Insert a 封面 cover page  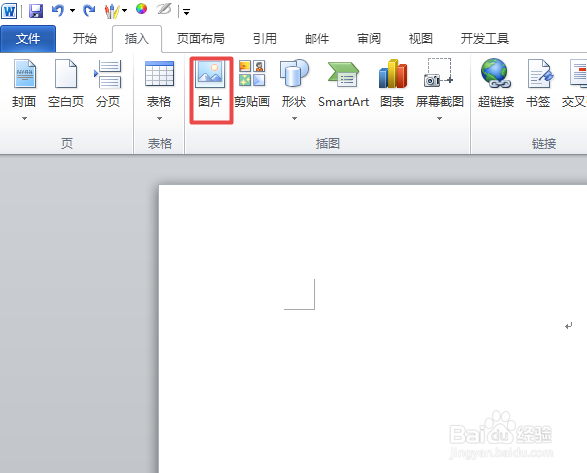click(24, 83)
